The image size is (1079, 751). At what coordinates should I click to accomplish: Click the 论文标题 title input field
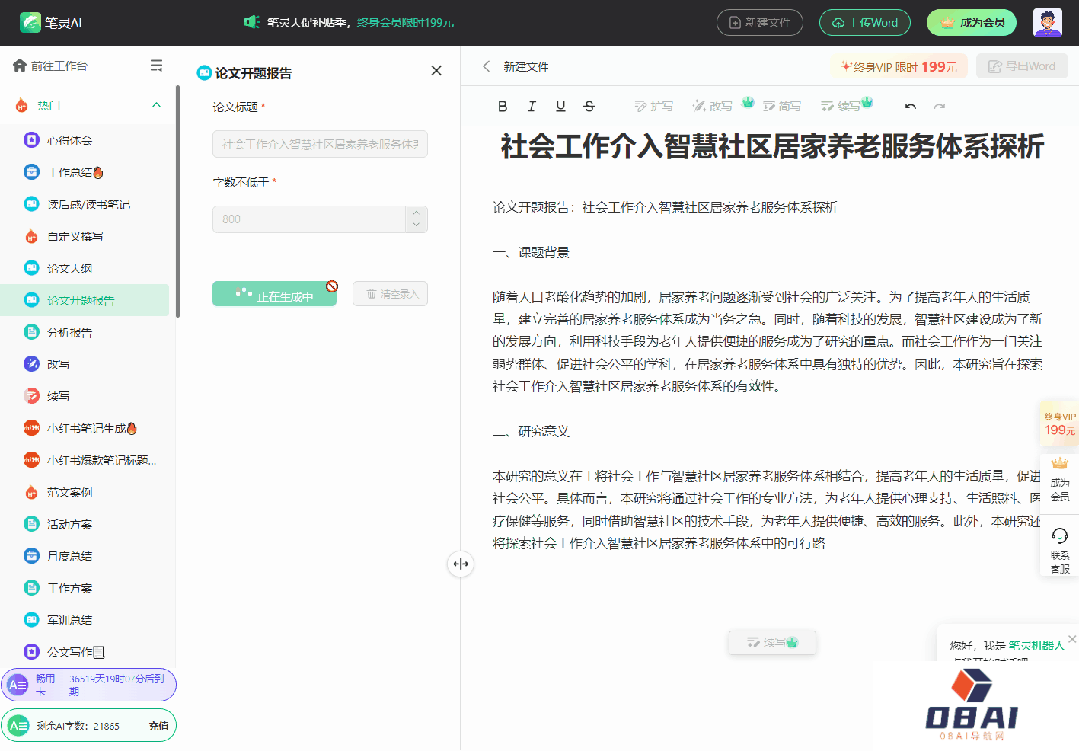320,144
